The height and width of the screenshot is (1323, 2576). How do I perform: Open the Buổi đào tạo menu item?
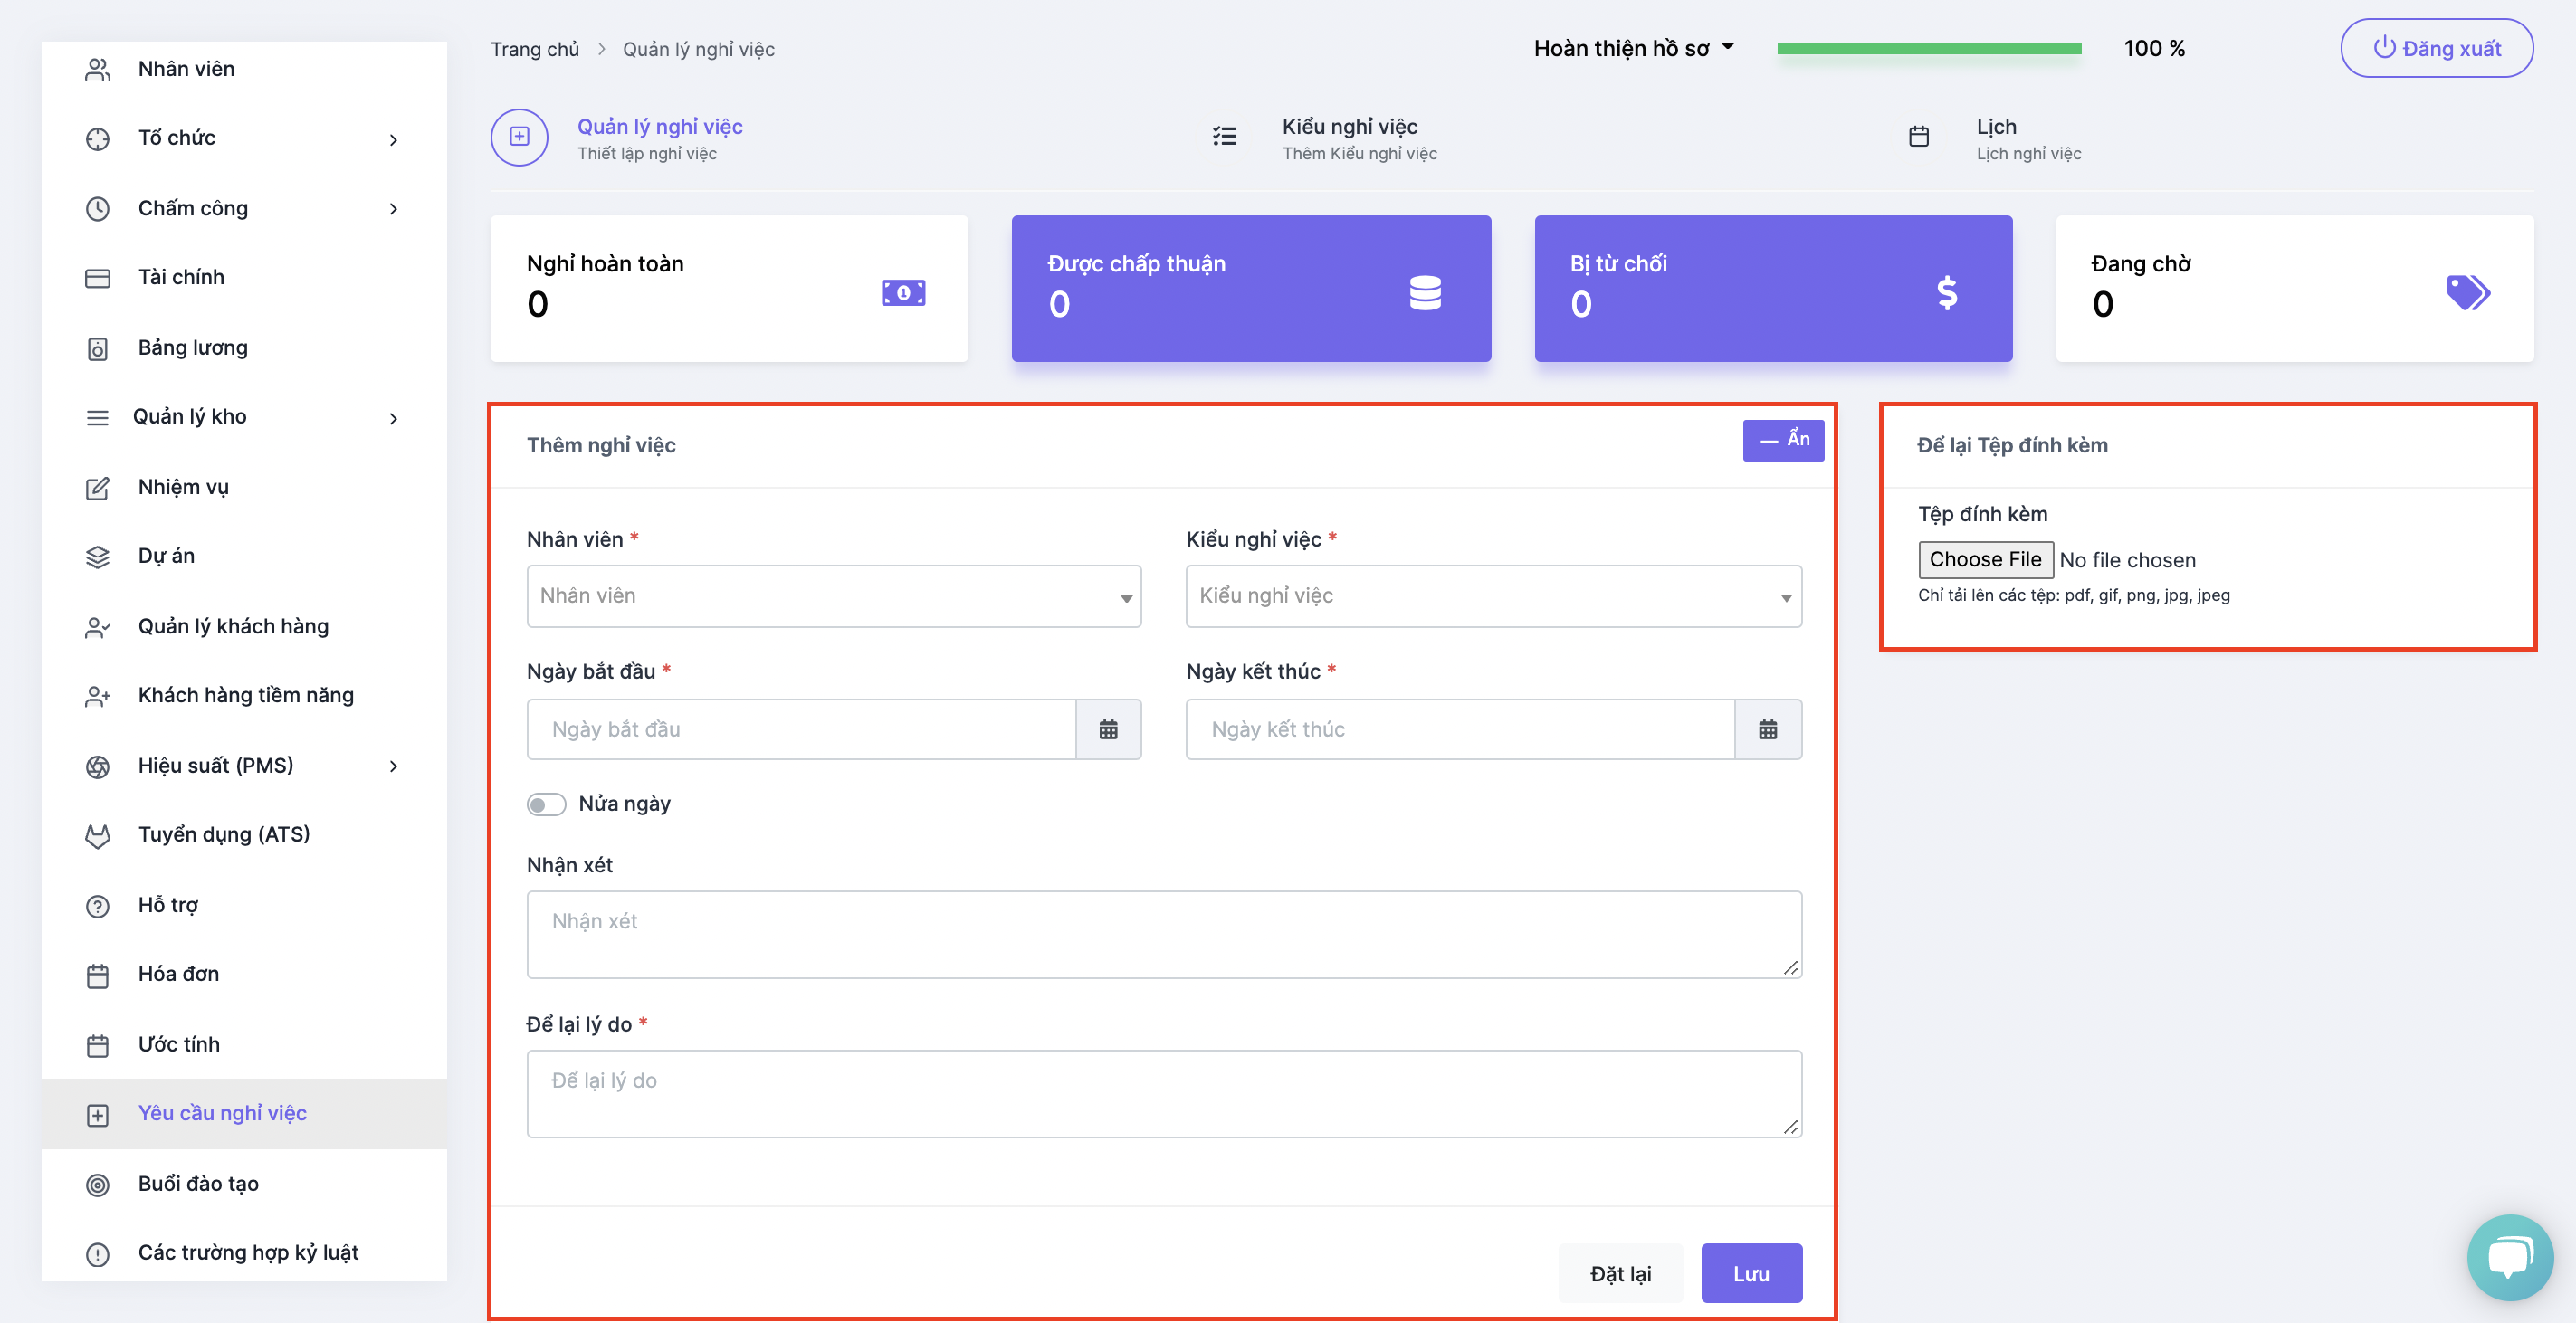click(244, 1184)
